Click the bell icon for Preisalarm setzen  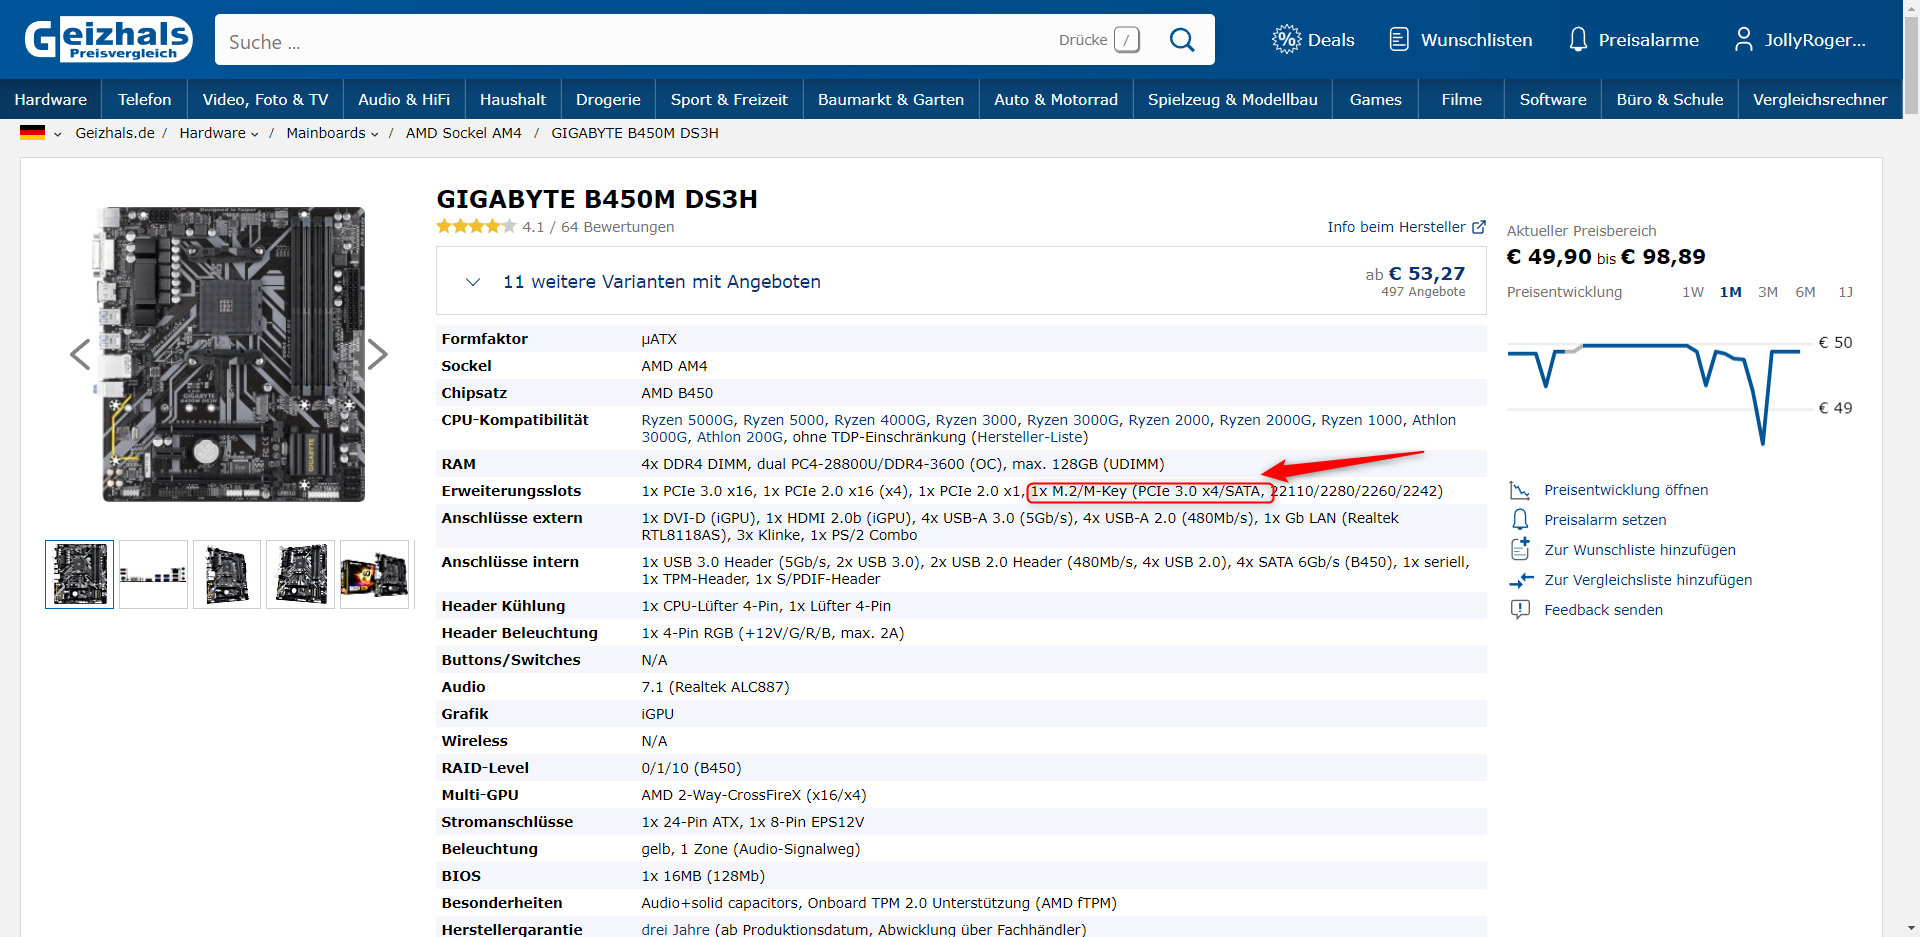pyautogui.click(x=1520, y=520)
